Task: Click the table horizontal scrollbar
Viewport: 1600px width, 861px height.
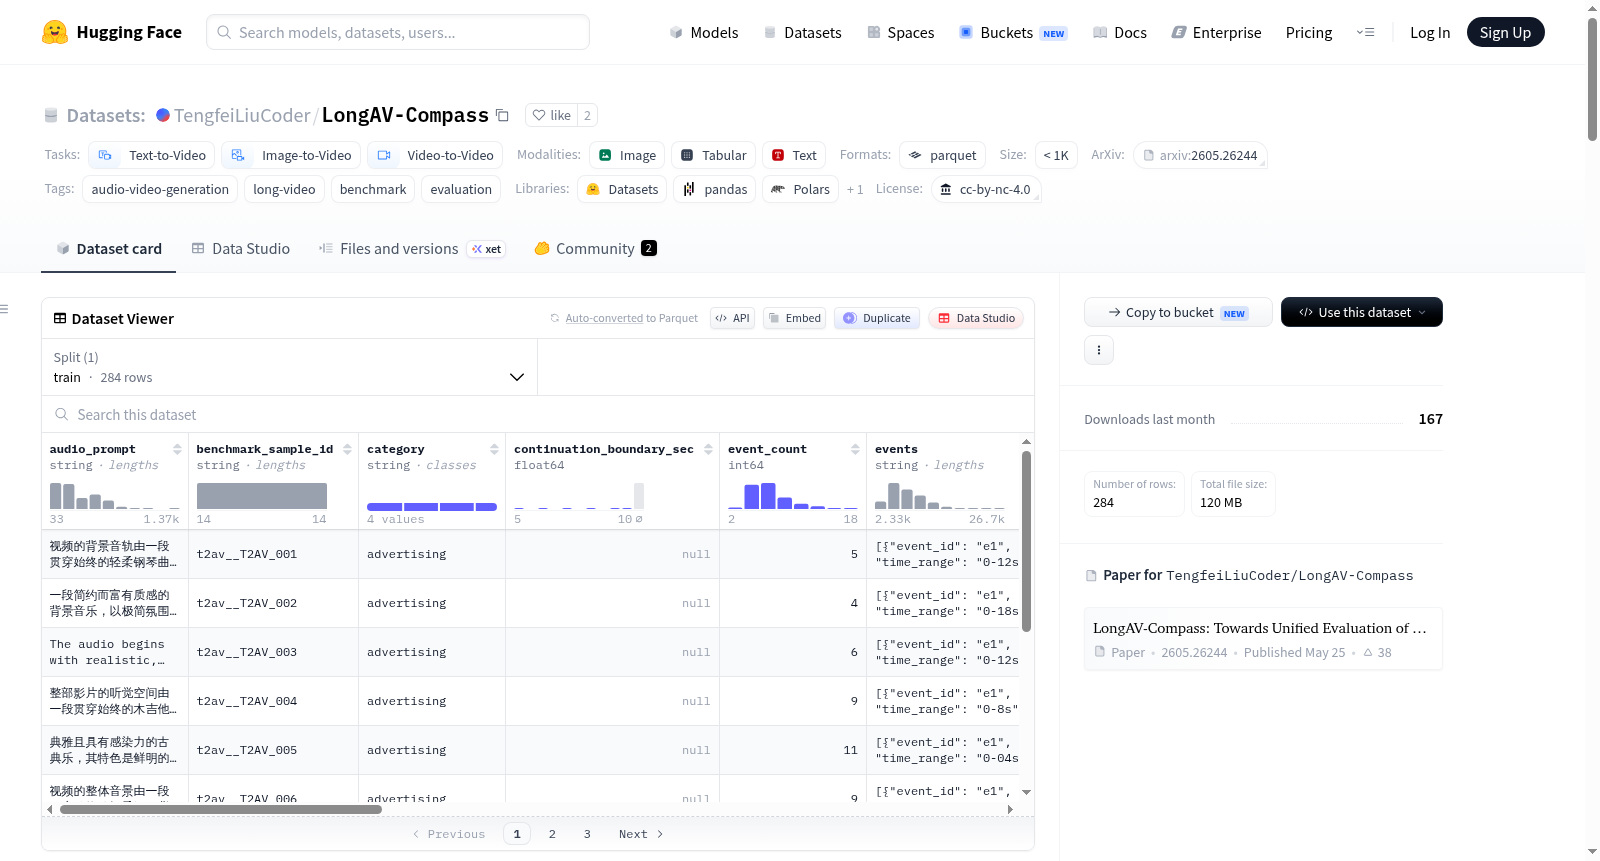Action: (221, 809)
